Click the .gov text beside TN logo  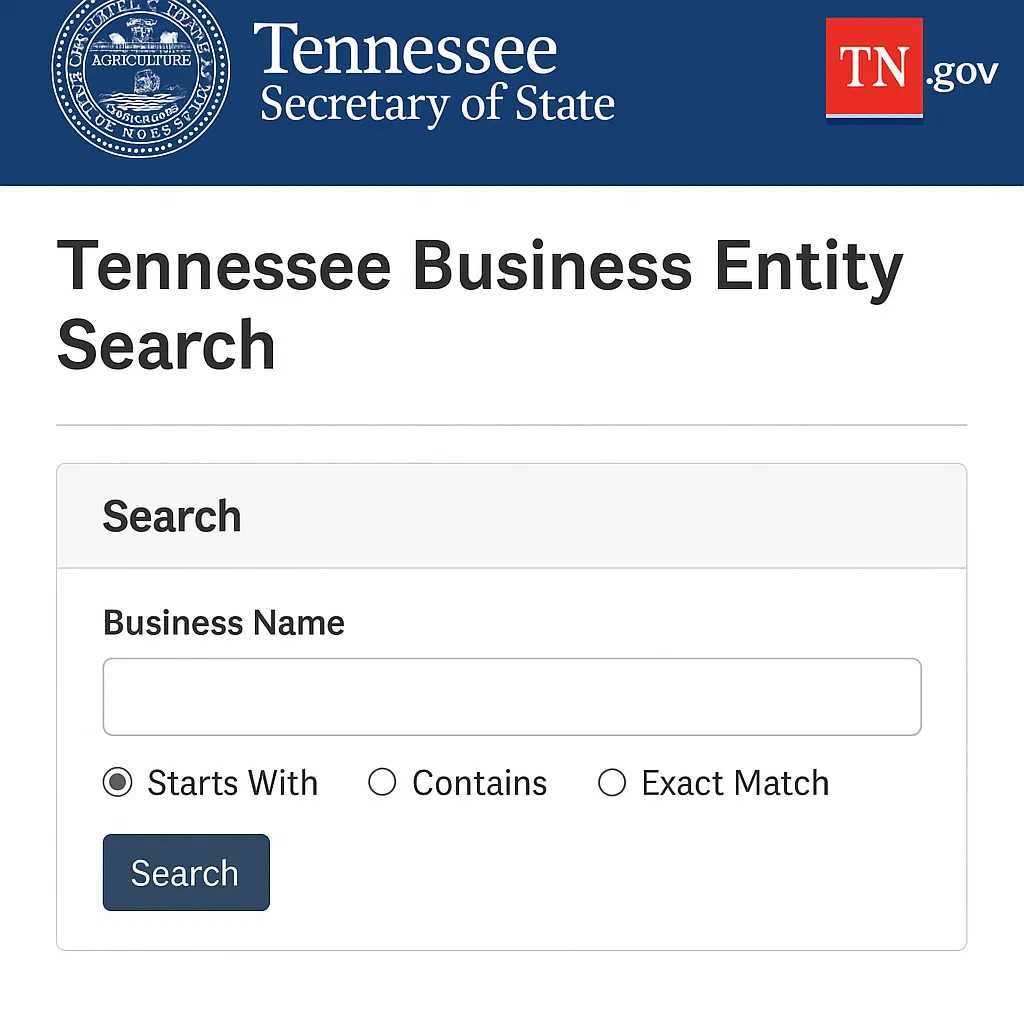click(962, 74)
